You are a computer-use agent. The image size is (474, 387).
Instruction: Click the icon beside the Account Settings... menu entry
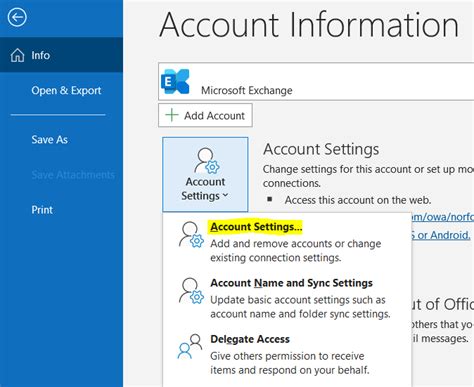191,235
